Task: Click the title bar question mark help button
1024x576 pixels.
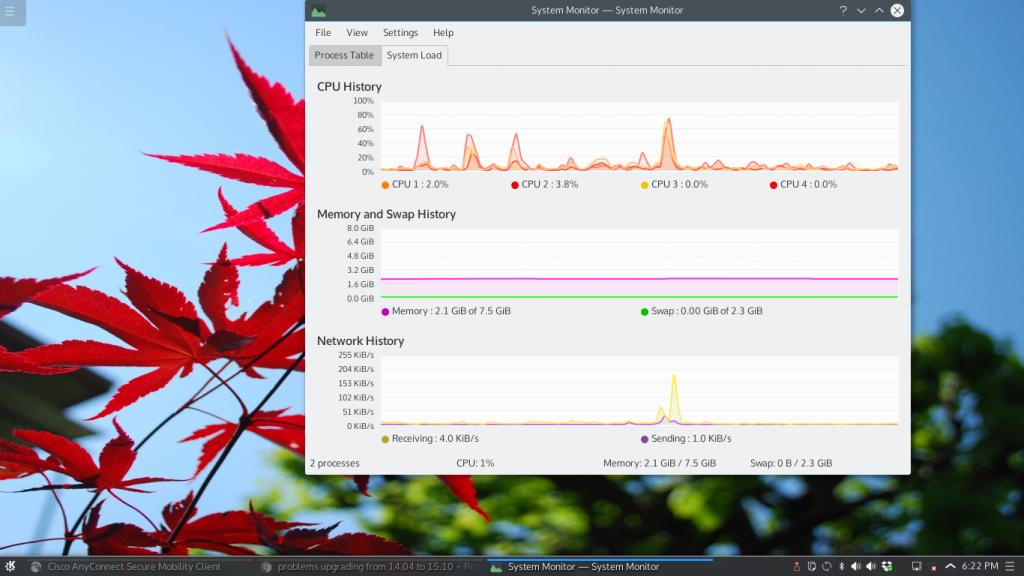Action: (x=843, y=10)
